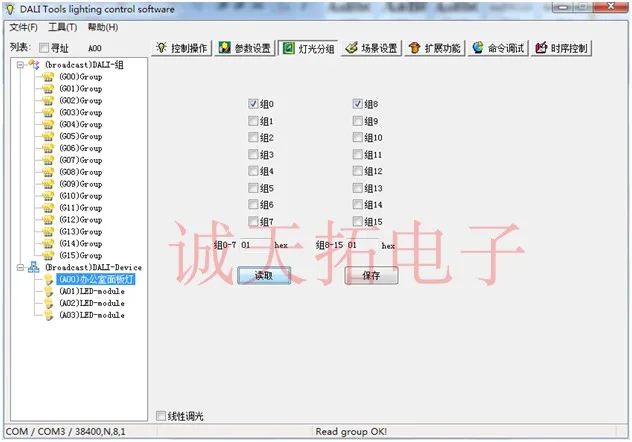Viewport: 632px width, 442px height.
Task: Collapse the (Broadcast)DALI-Device tree node
Action: click(20, 267)
